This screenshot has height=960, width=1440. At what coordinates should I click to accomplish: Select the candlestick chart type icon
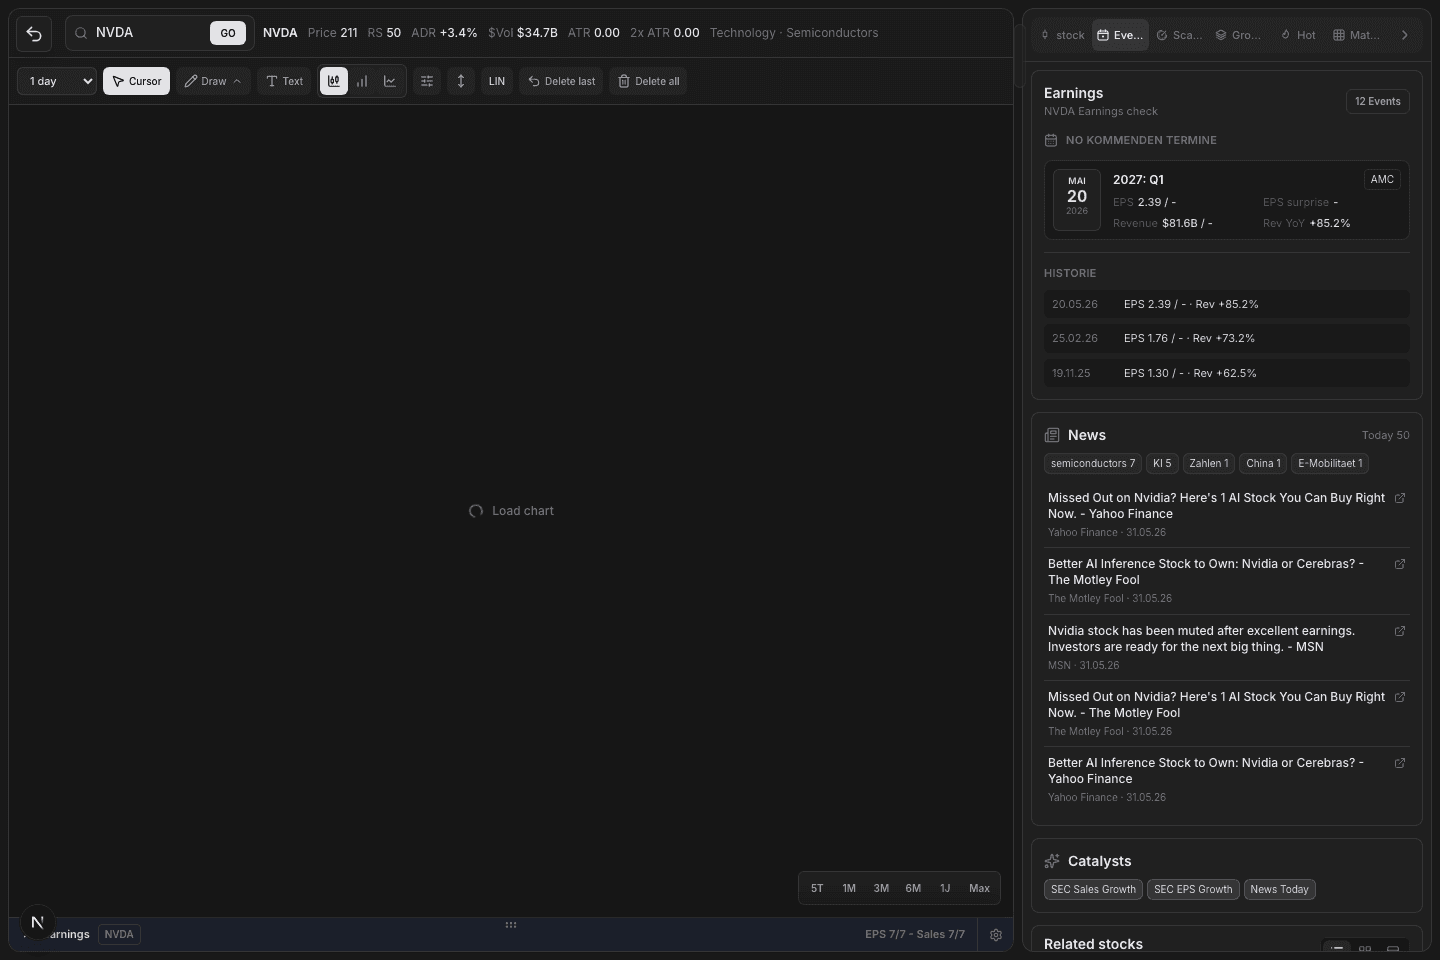click(x=334, y=81)
